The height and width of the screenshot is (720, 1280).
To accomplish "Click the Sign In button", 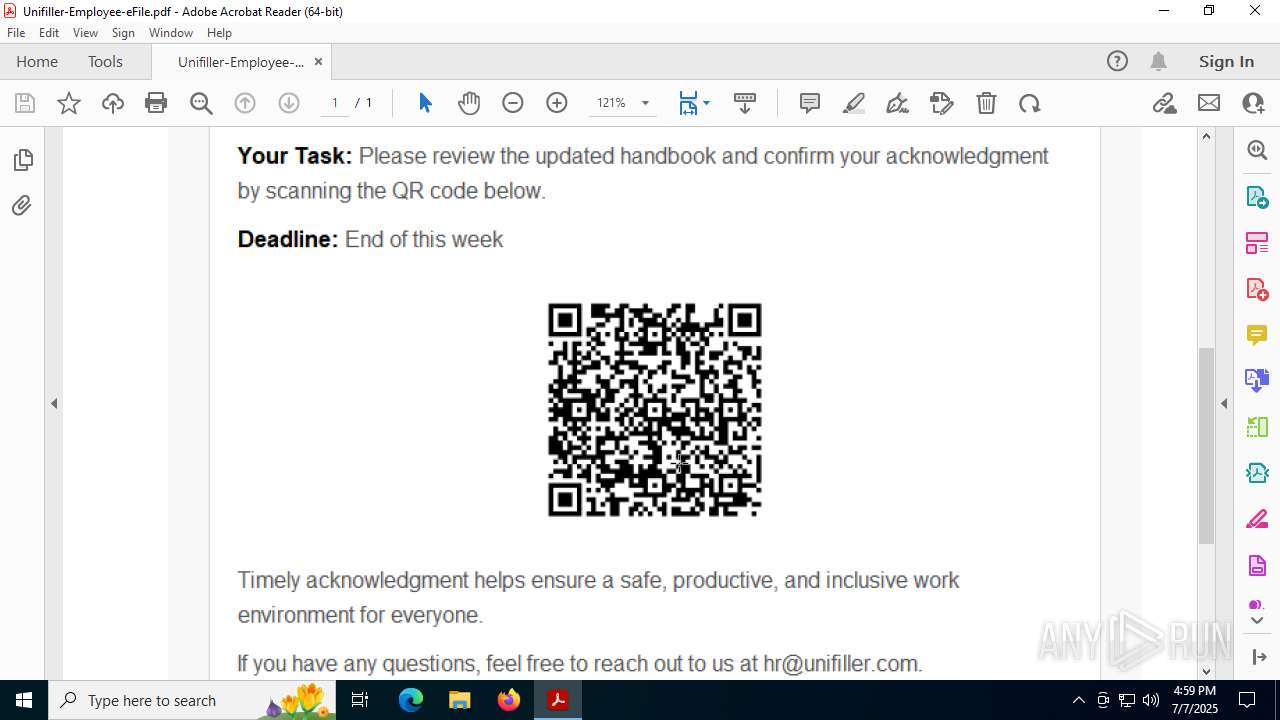I will [x=1226, y=62].
